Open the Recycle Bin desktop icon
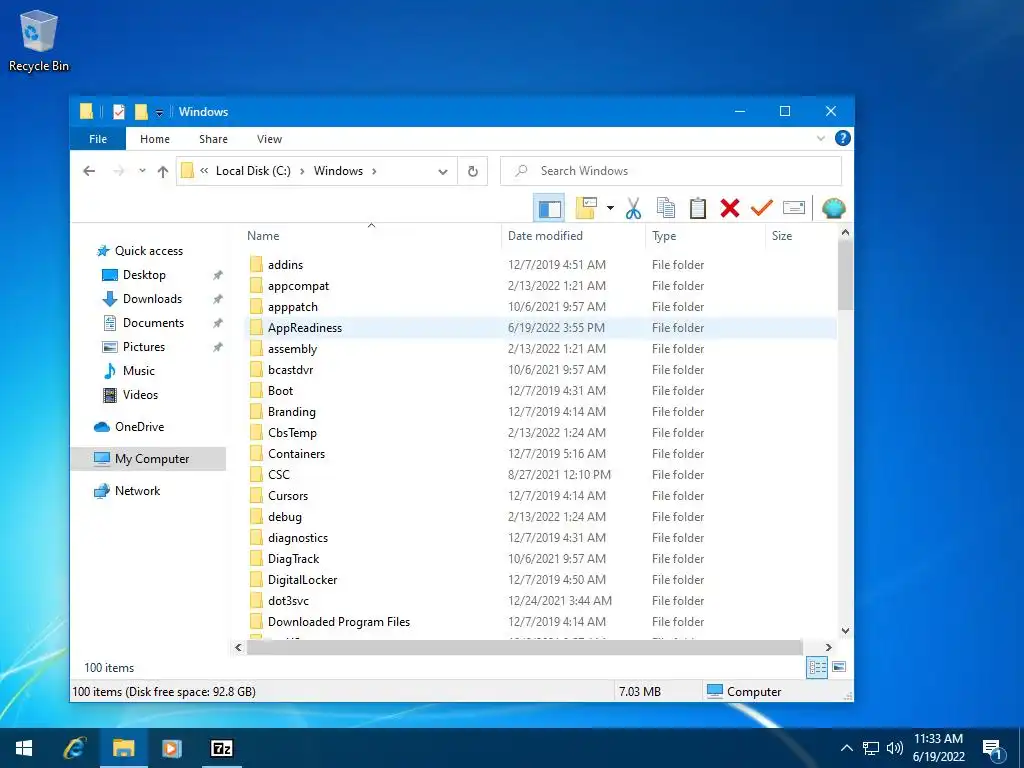Viewport: 1024px width, 768px height. pyautogui.click(x=39, y=40)
